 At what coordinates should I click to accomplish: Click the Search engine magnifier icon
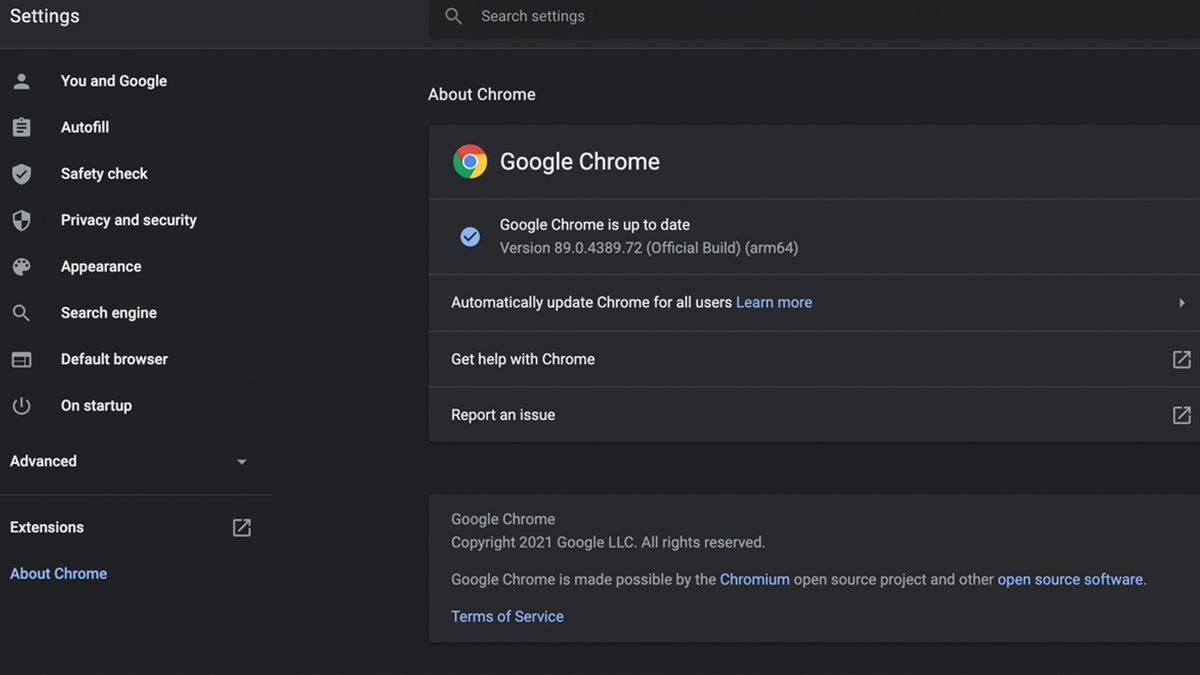tap(22, 312)
